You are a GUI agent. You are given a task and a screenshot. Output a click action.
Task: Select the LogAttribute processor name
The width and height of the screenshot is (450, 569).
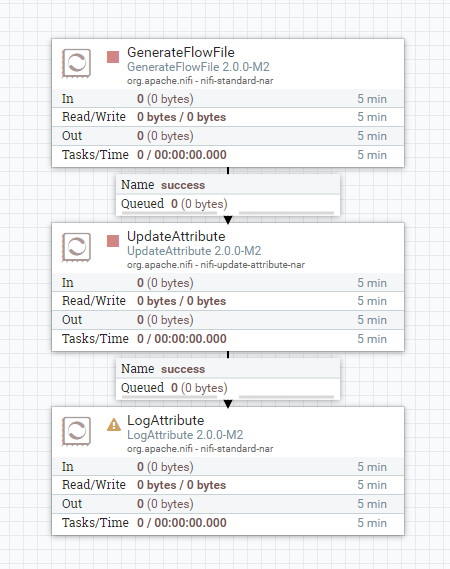click(165, 420)
